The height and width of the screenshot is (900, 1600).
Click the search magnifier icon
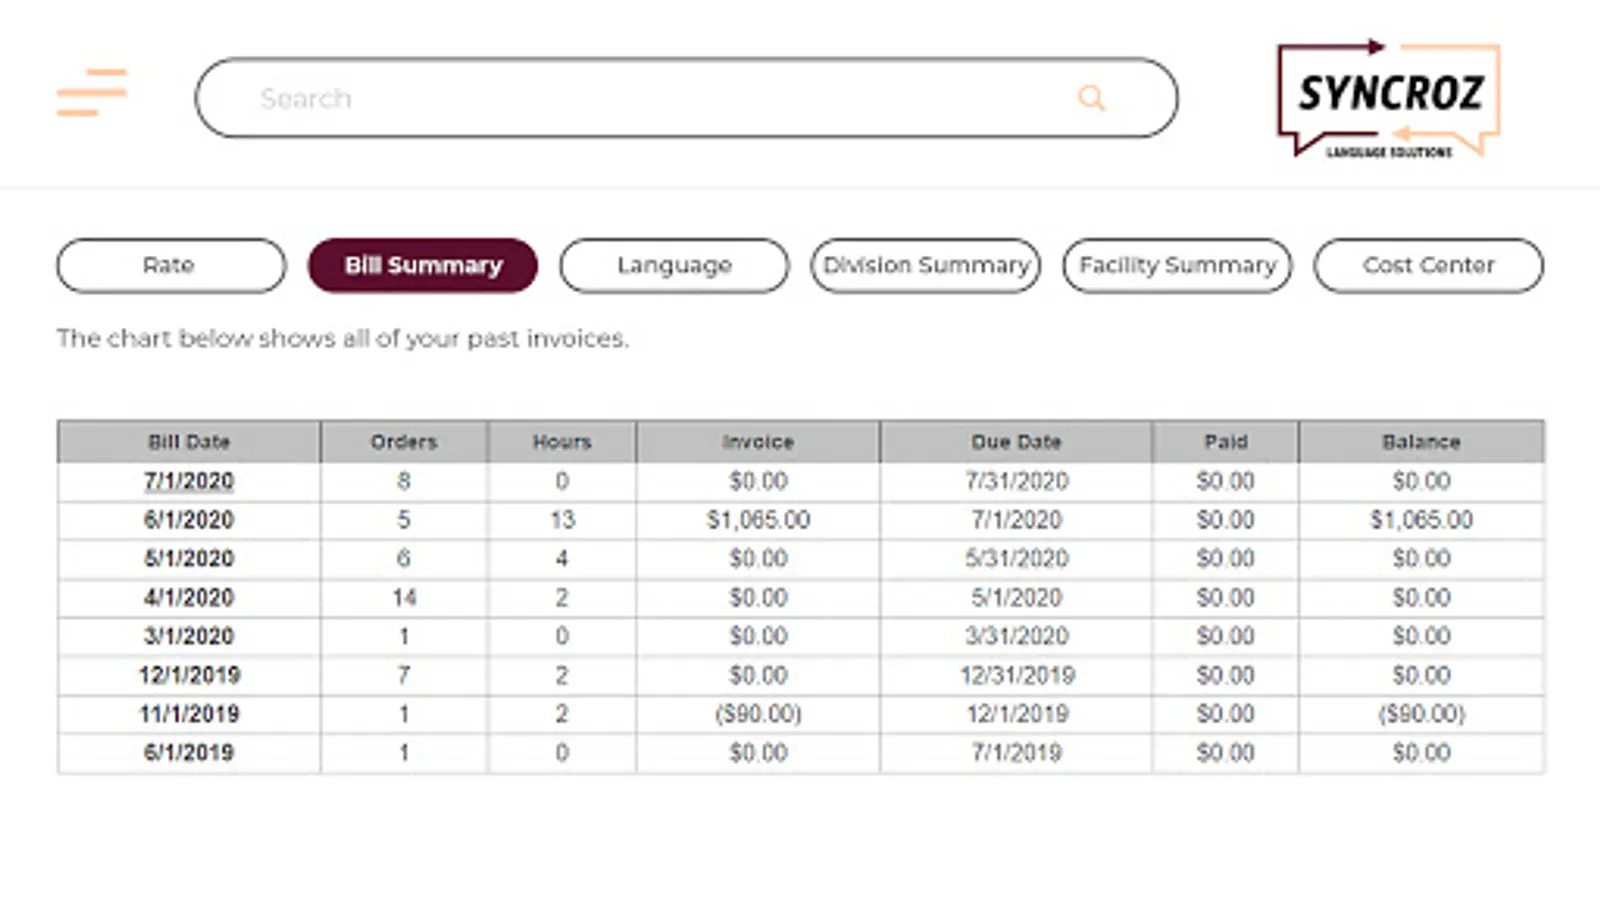click(x=1091, y=98)
